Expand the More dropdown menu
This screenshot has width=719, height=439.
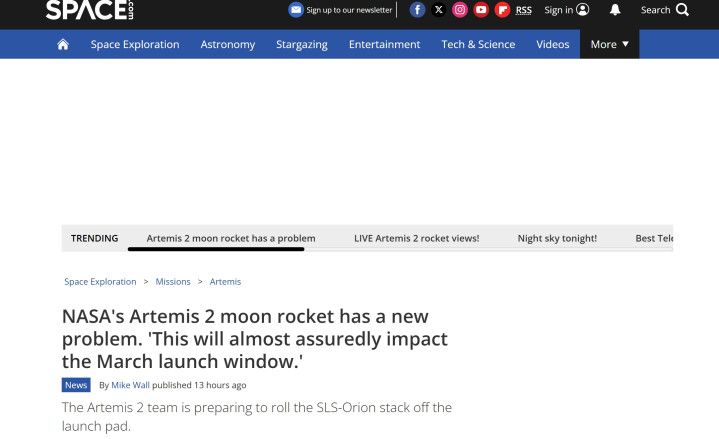pyautogui.click(x=609, y=44)
